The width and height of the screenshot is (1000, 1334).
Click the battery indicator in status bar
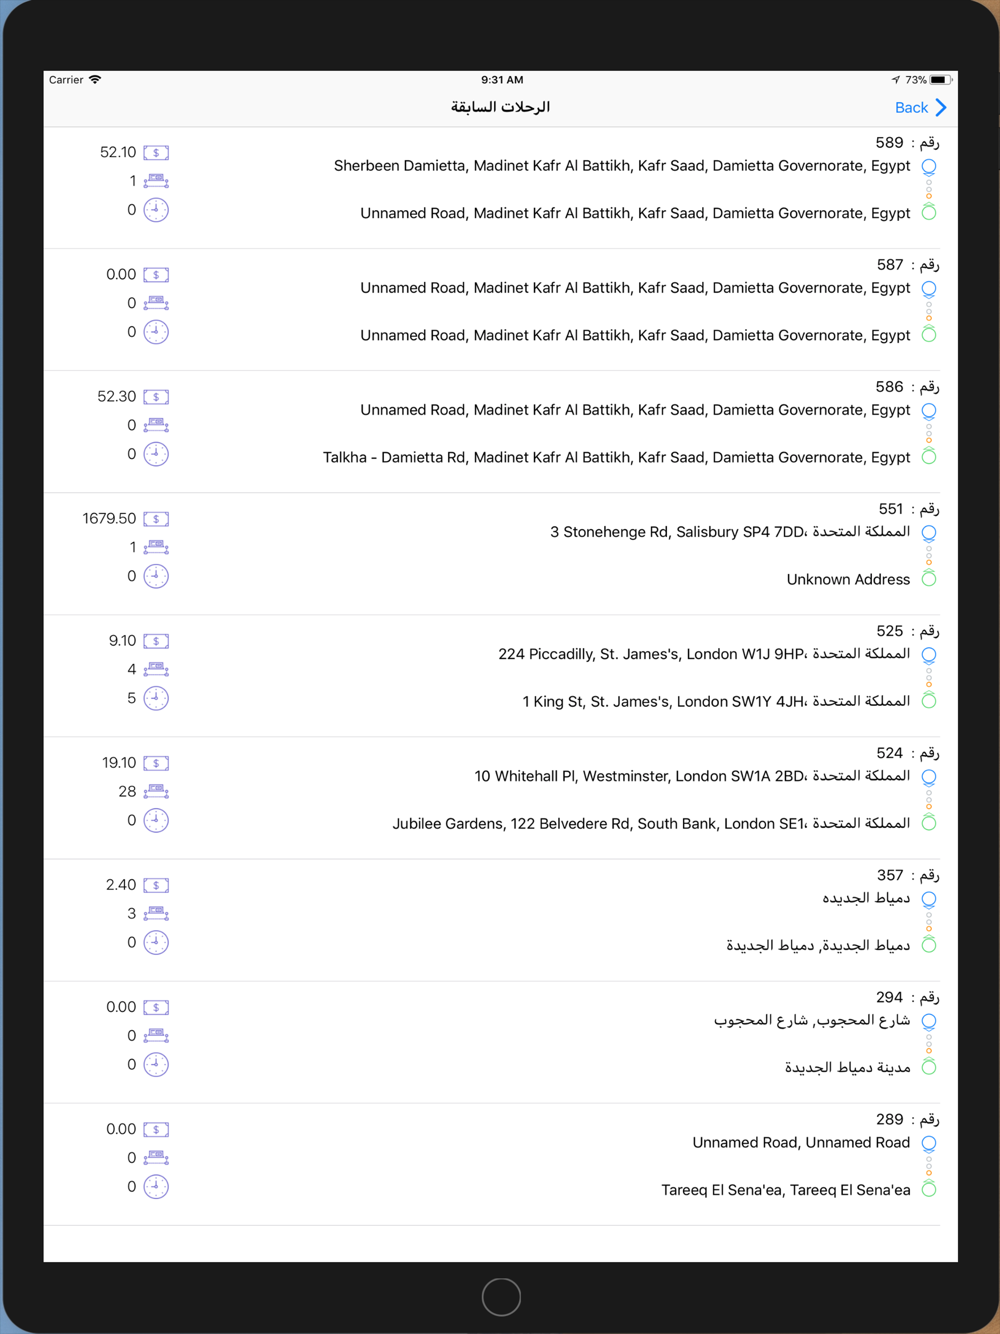[941, 80]
